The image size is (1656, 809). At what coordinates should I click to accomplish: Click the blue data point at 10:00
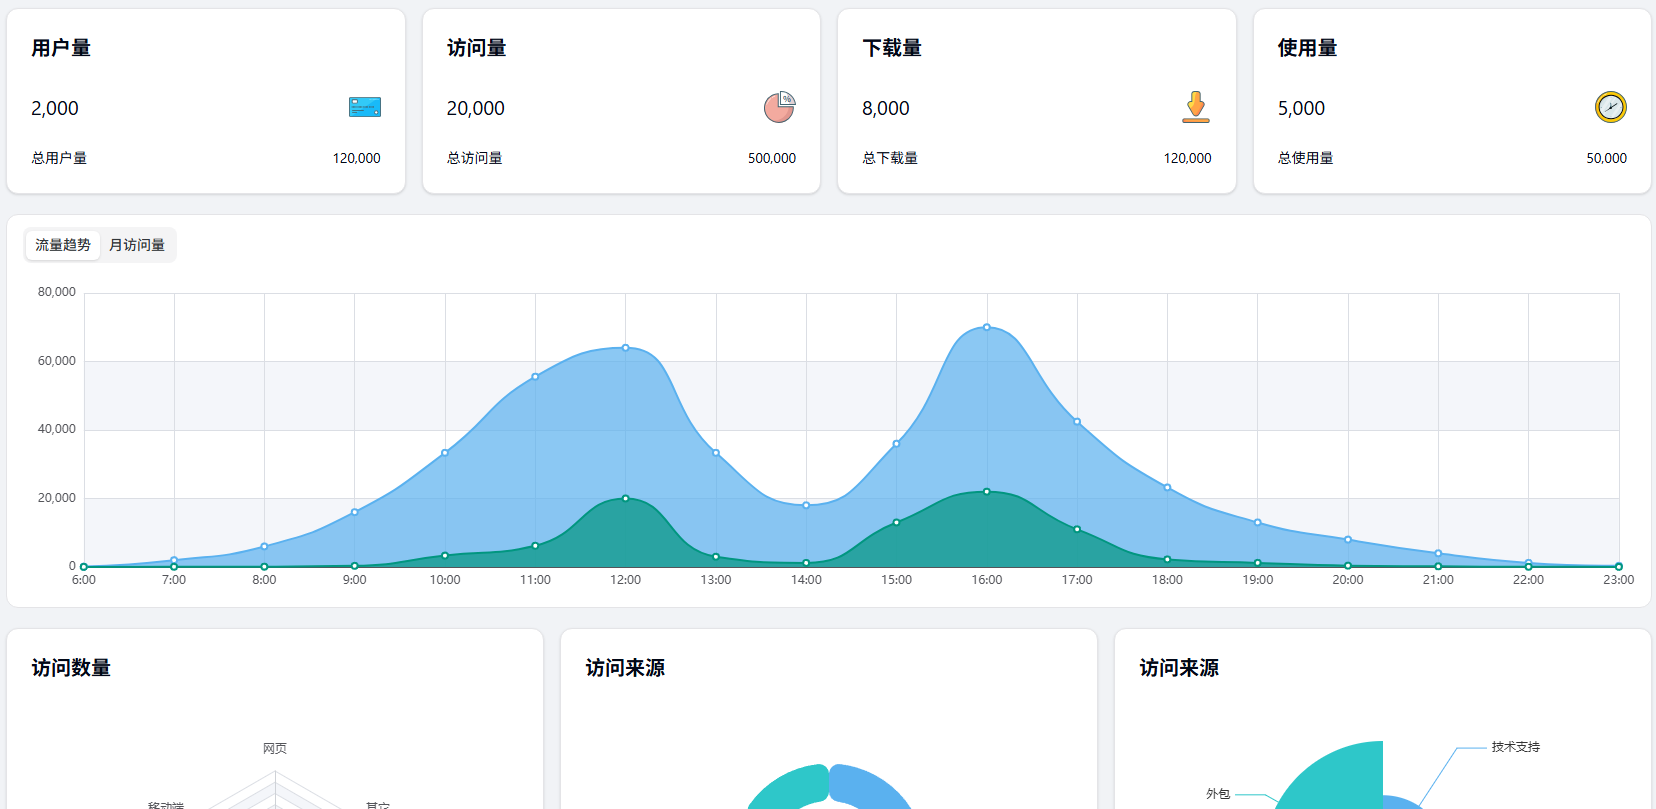coord(445,453)
